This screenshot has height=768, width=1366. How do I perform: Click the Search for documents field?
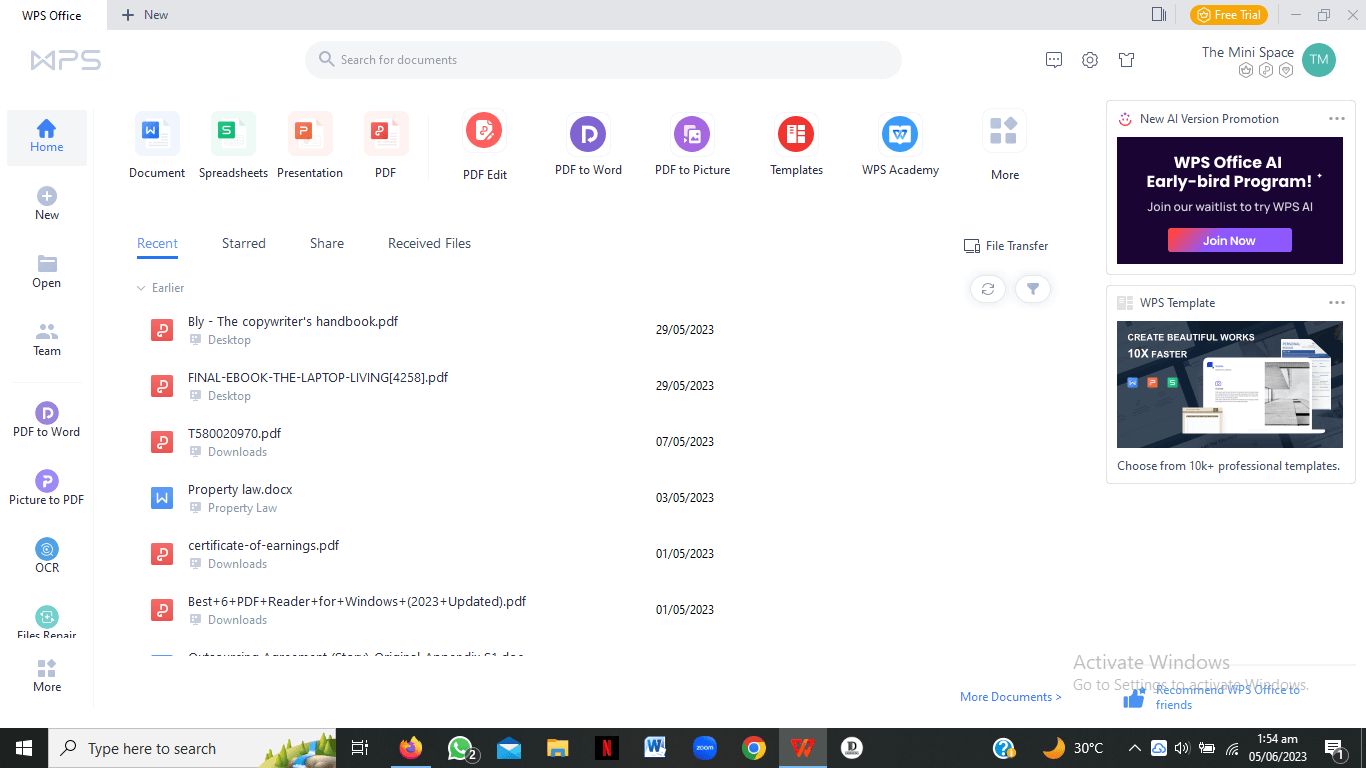point(603,60)
